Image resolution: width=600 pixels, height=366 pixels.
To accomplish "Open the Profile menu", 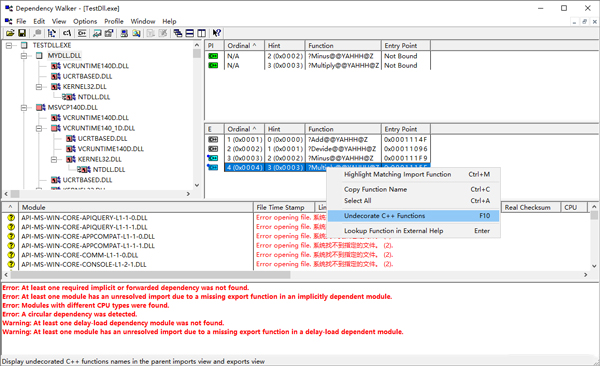I will [114, 21].
